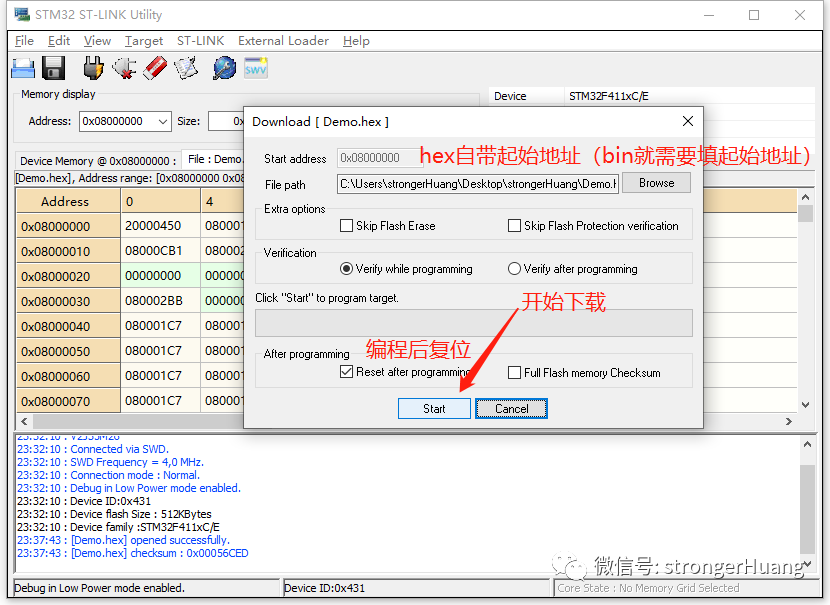Expand the Address combo box dropdown

(x=163, y=121)
